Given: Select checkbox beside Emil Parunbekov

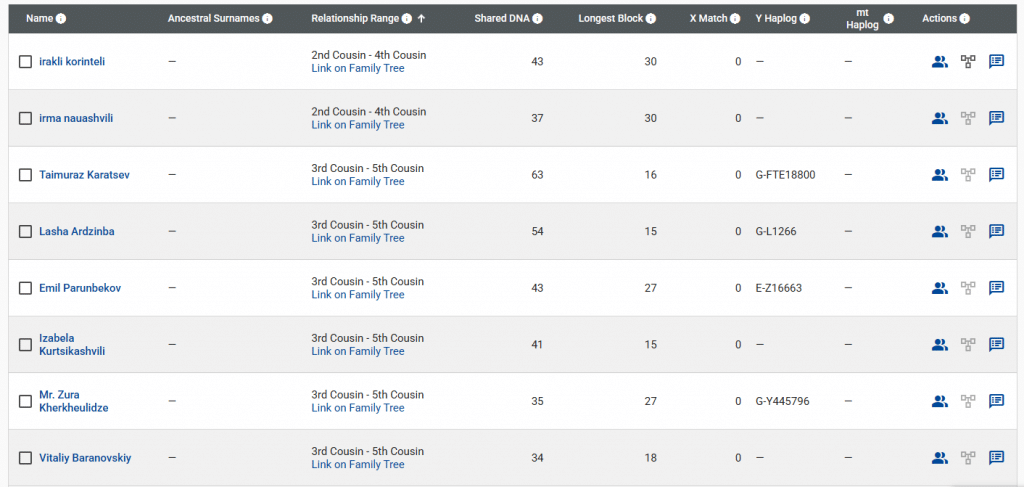Looking at the screenshot, I should pos(26,288).
